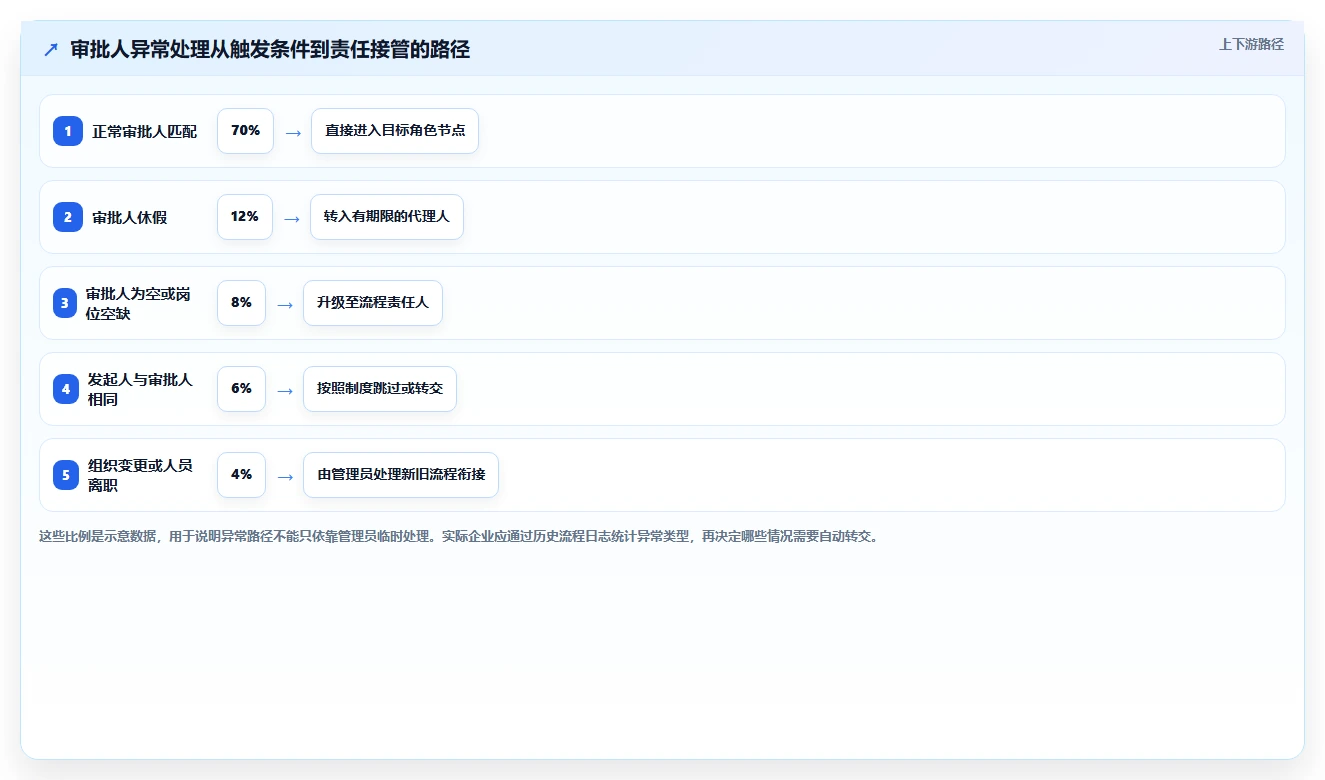Click the 审批人休假 label
The width and height of the screenshot is (1325, 780).
[130, 217]
